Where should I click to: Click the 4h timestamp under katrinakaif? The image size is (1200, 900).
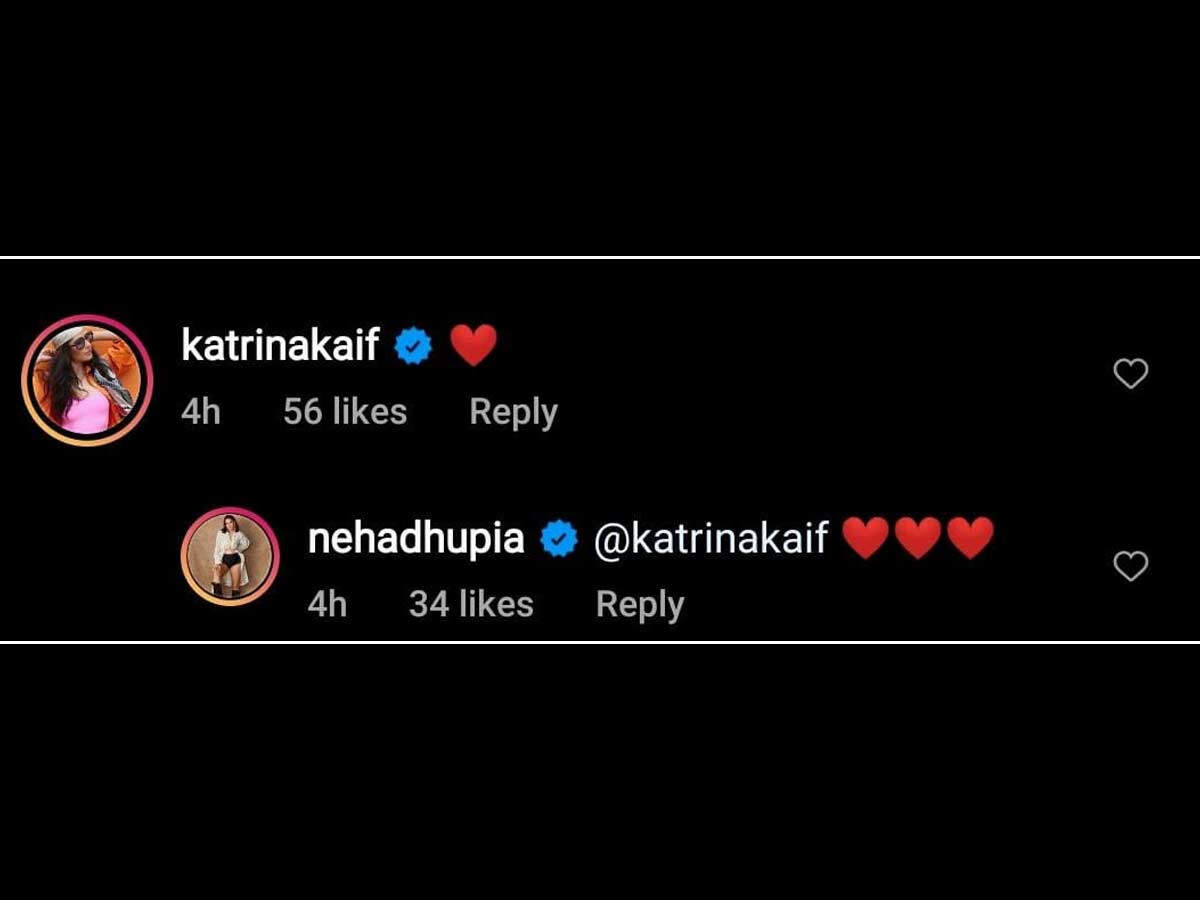pyautogui.click(x=201, y=411)
